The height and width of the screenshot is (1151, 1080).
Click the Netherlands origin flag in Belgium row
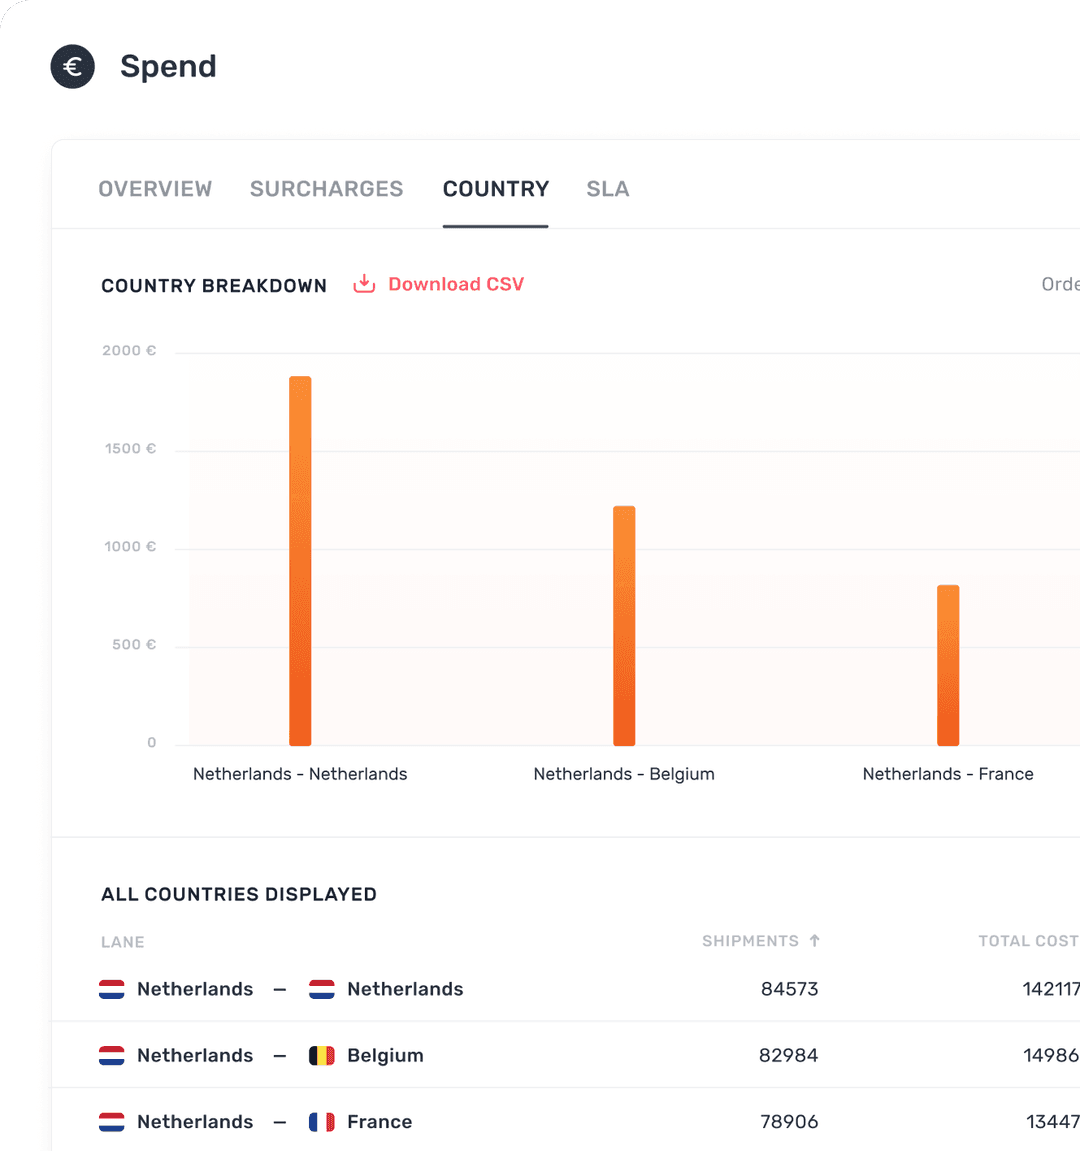click(112, 1055)
